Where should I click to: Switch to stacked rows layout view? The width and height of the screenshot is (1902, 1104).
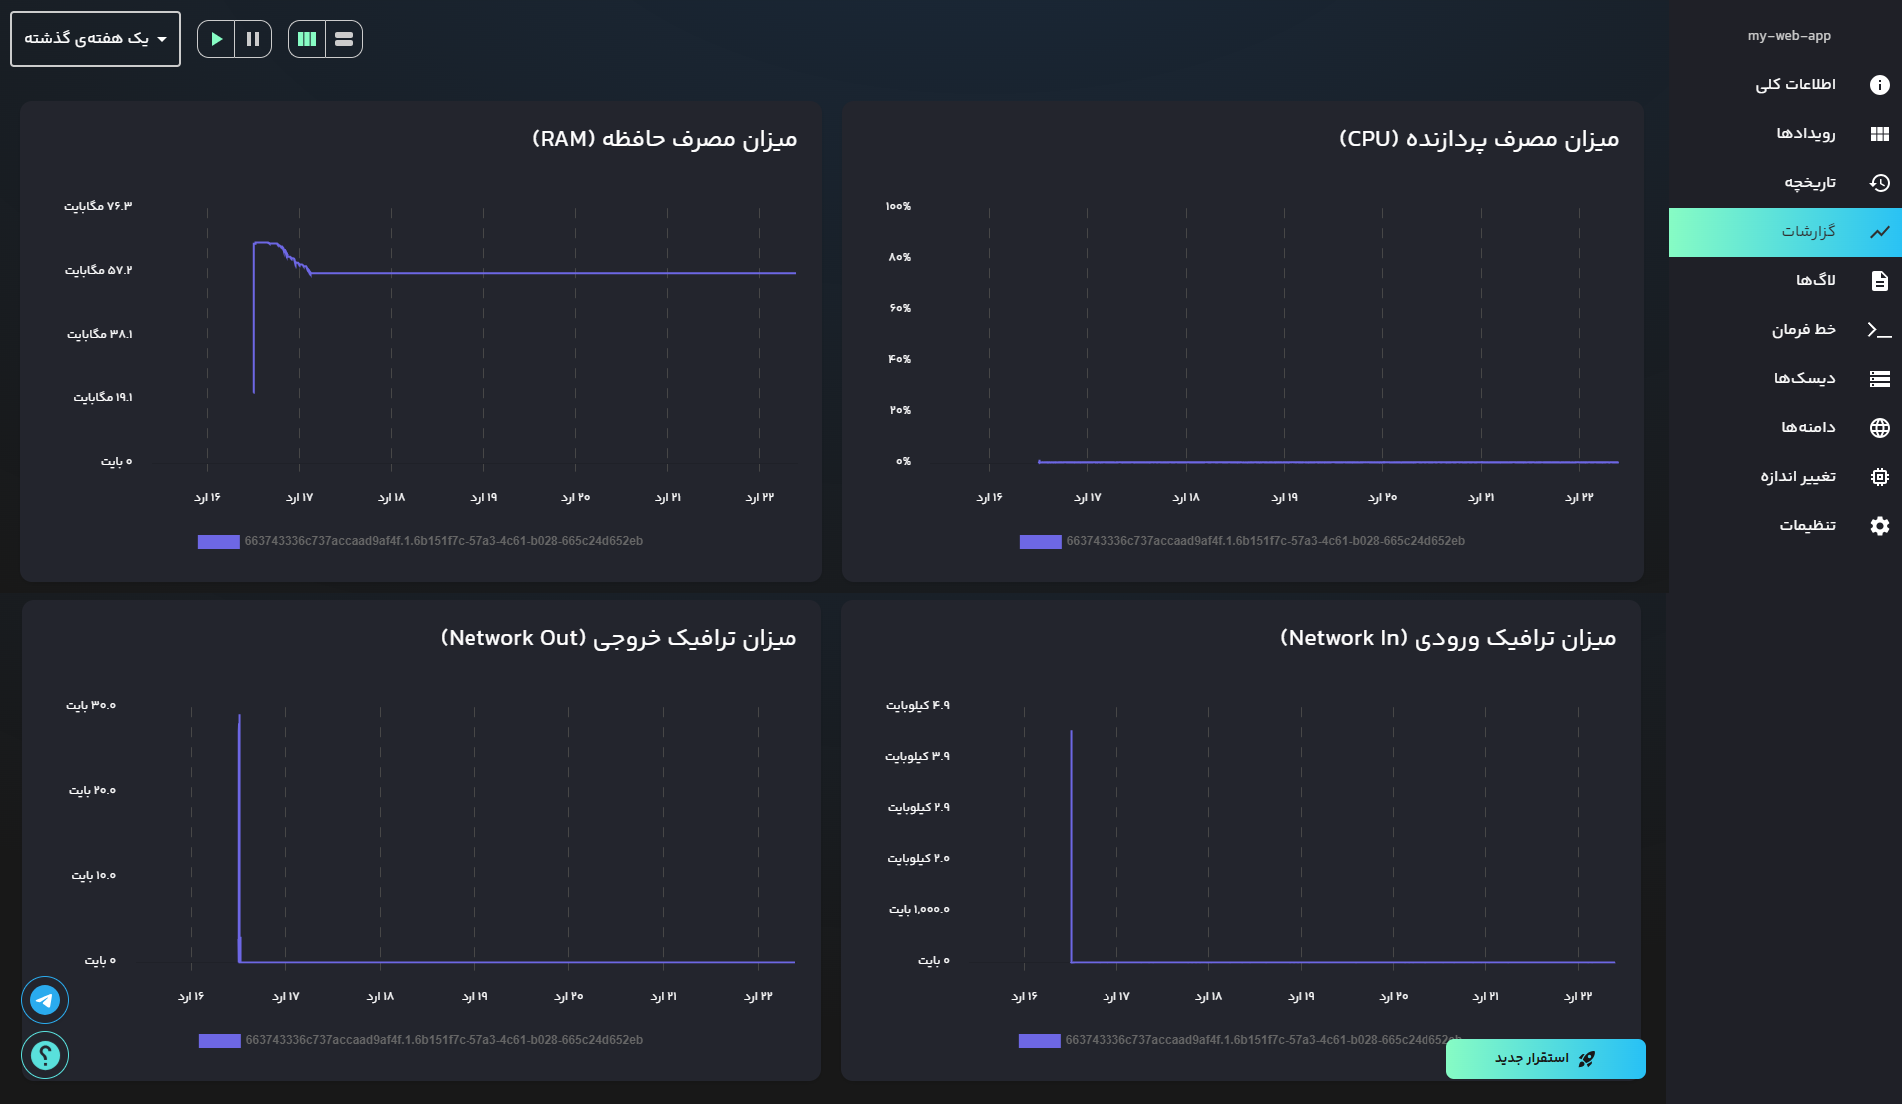pos(344,39)
